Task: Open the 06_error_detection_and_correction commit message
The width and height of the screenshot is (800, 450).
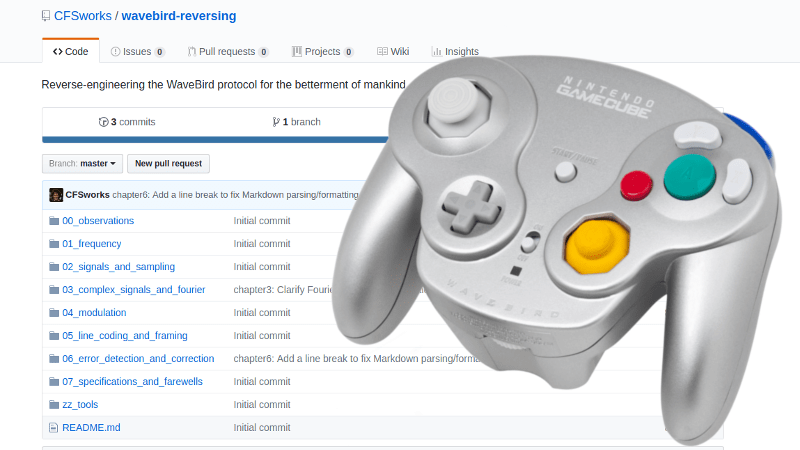Action: point(356,359)
